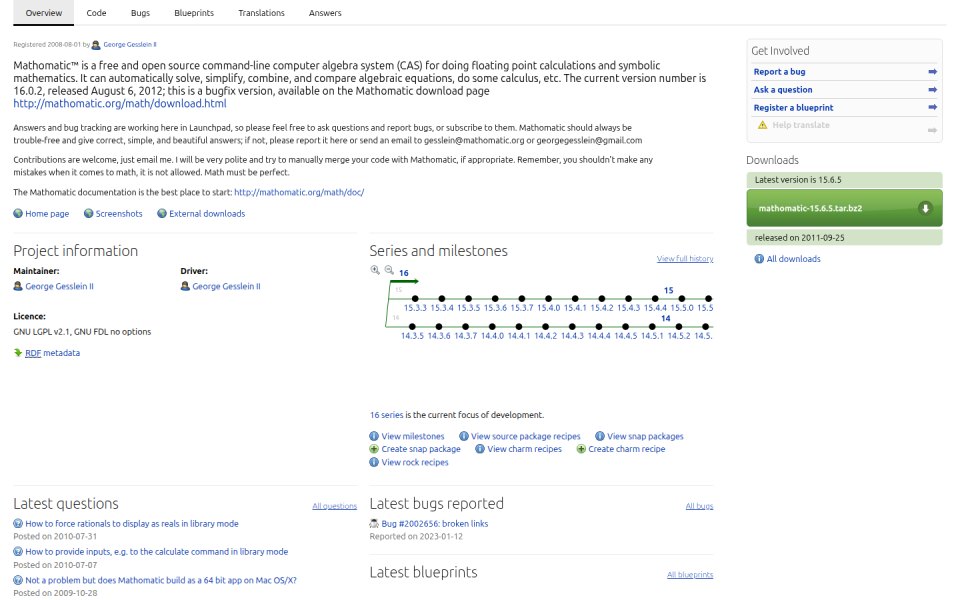Screen dimensions: 960x600
Task: Zoom in on the series timeline graph
Action: coord(375,269)
